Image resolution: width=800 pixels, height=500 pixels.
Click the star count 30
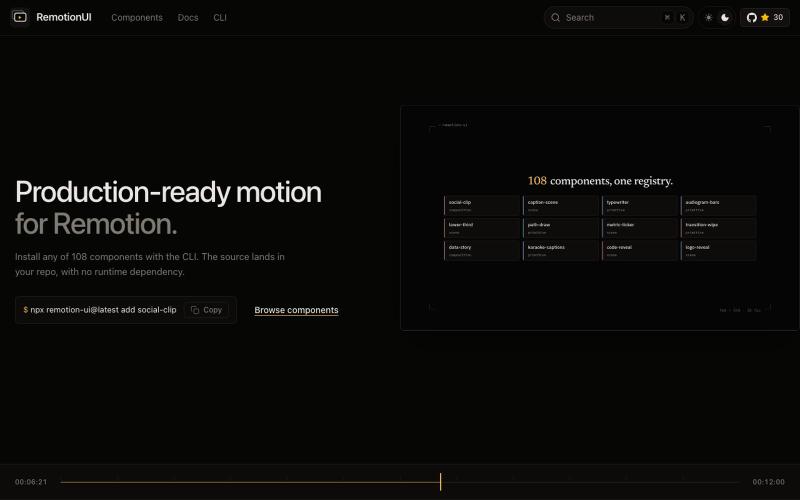coord(778,17)
